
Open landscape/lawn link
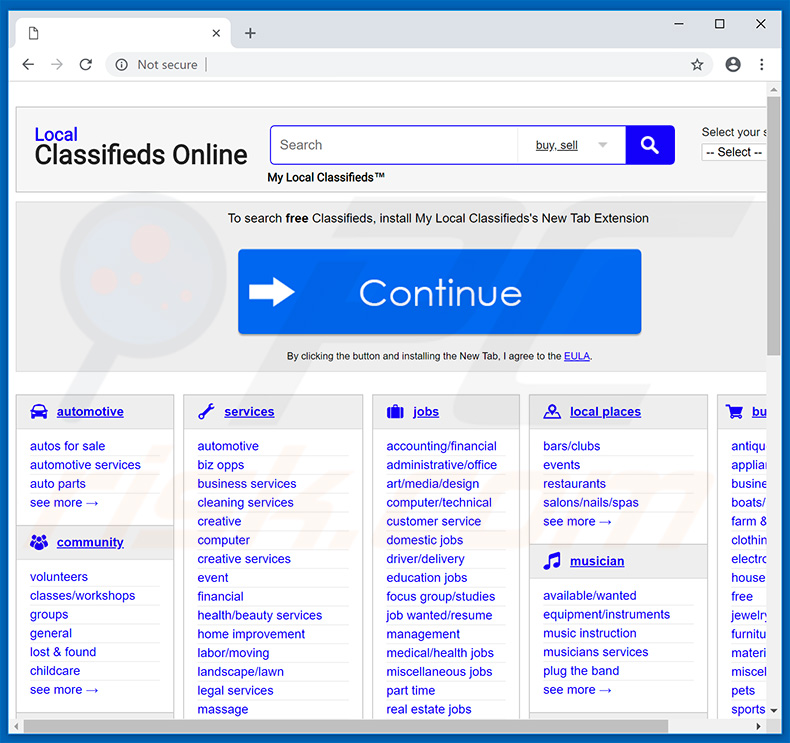tap(240, 671)
